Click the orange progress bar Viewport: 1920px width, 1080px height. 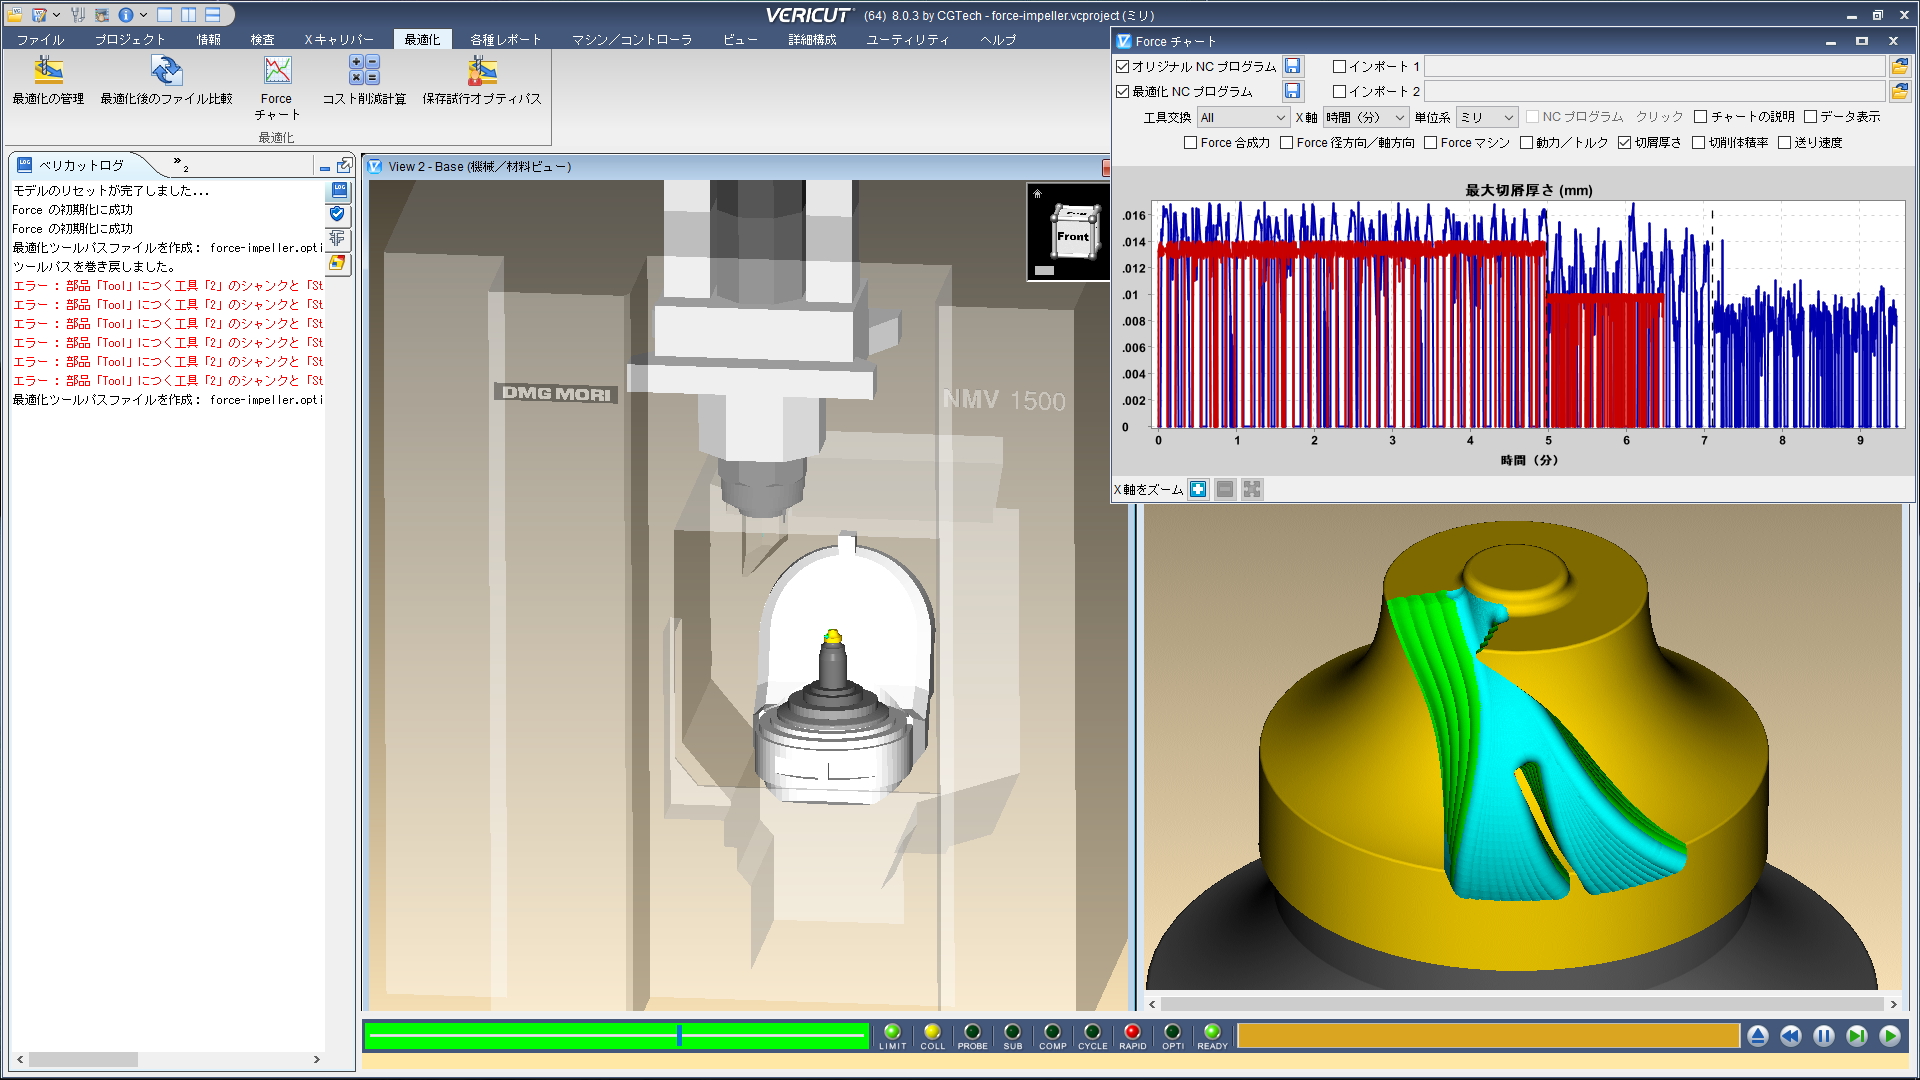click(x=1488, y=1036)
